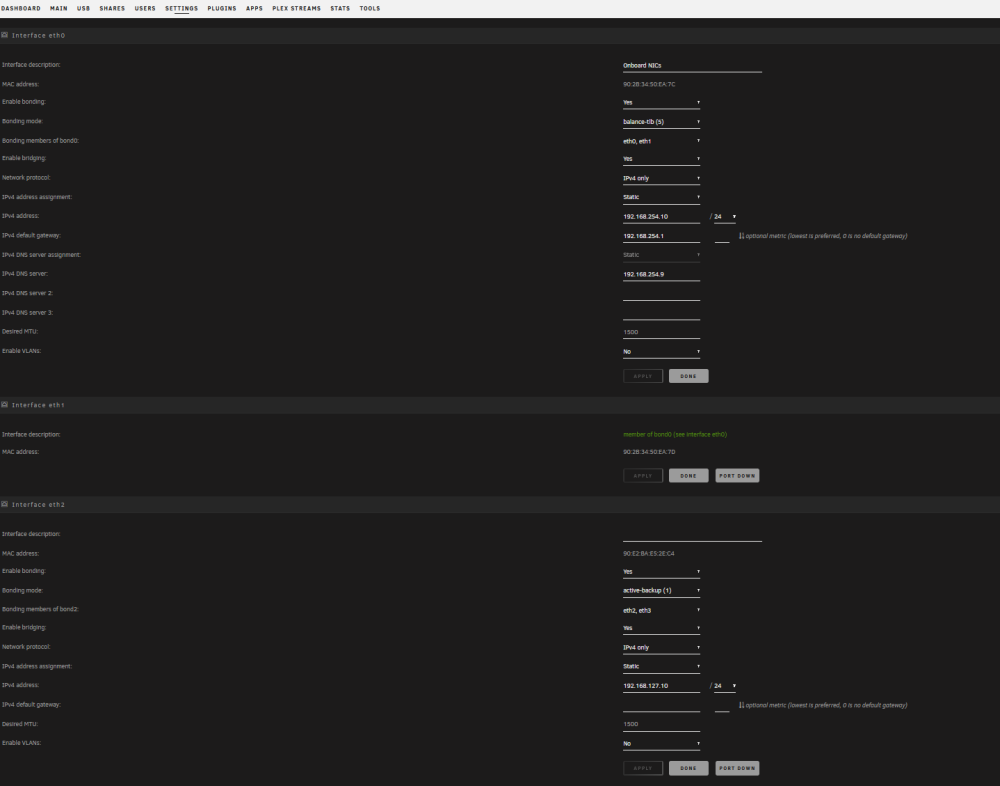1000x786 pixels.
Task: Click the Interface eth2 section icon
Action: (x=4, y=504)
